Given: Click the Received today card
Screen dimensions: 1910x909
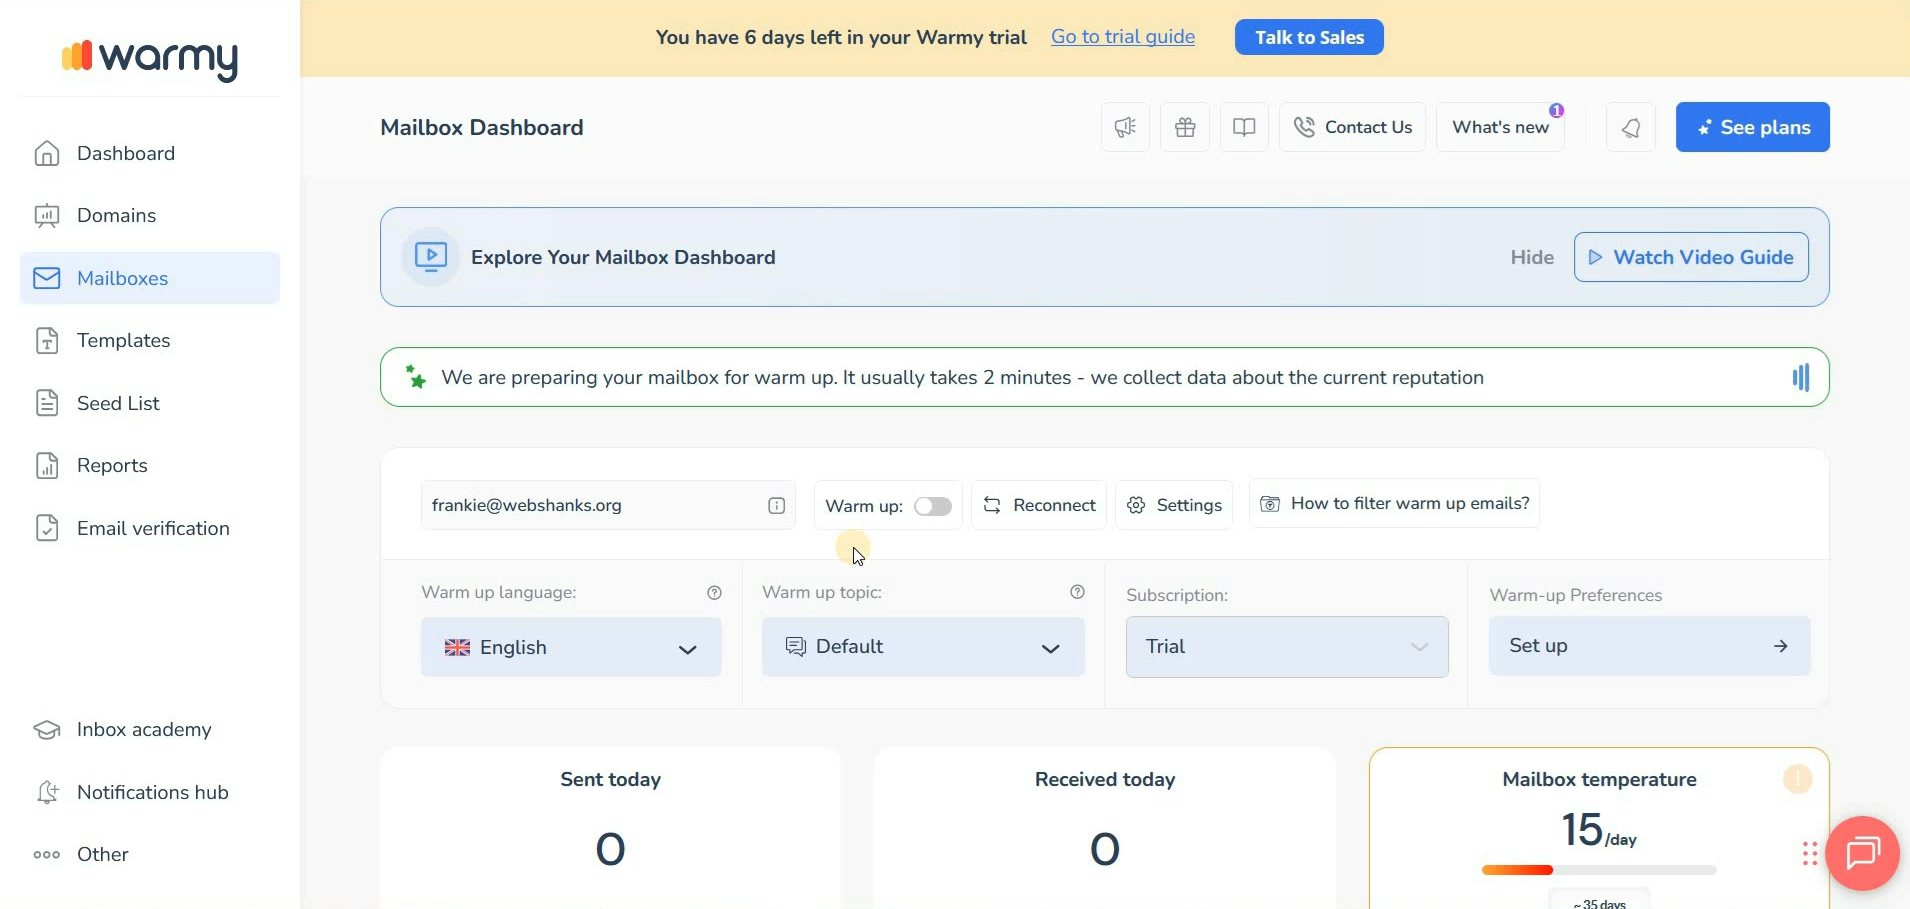Looking at the screenshot, I should (x=1104, y=828).
